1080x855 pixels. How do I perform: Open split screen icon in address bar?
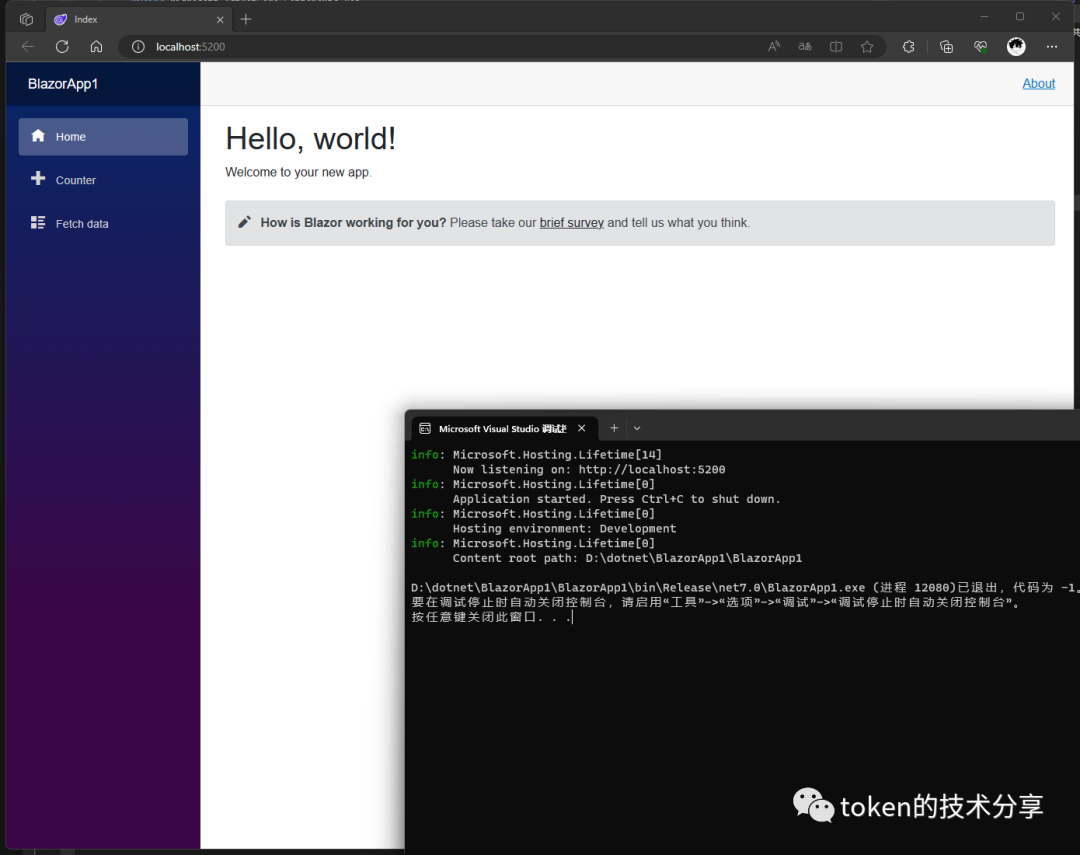[835, 47]
